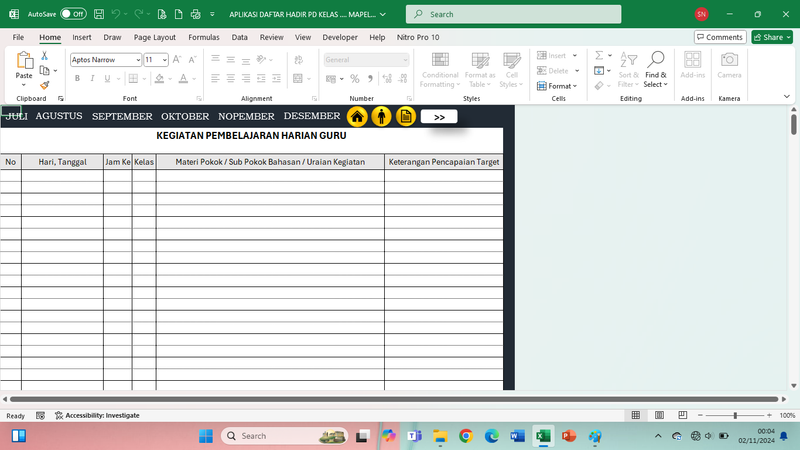Click in the title bar Search box
This screenshot has width=800, height=450.
click(x=513, y=14)
